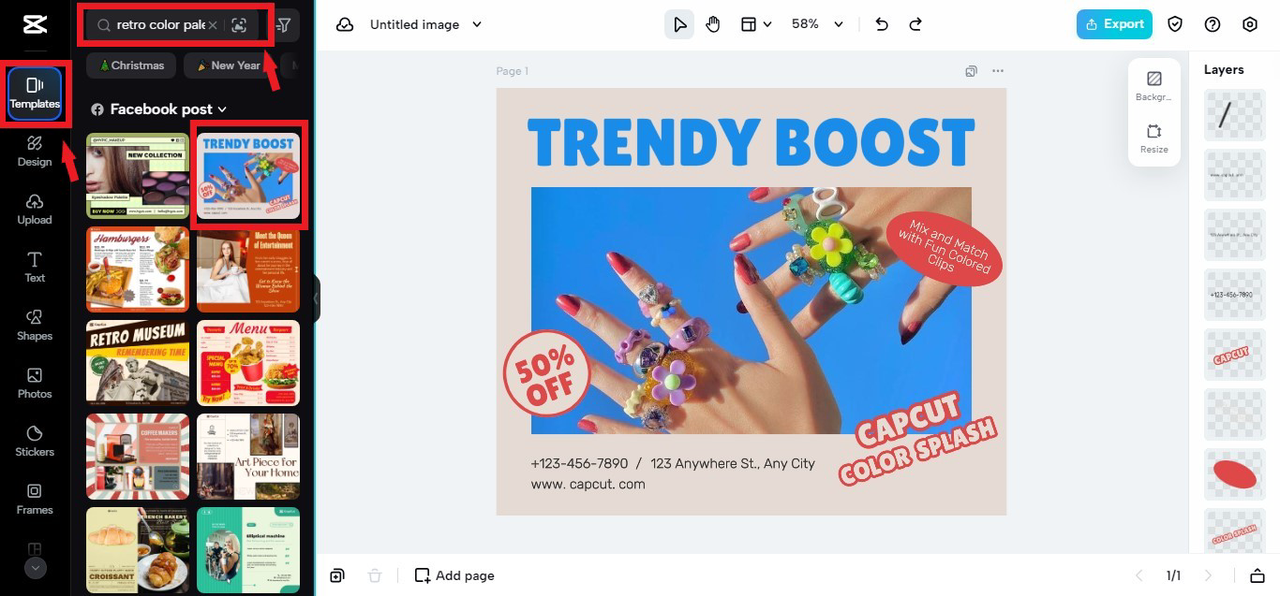Choose the Art Piece for Your Home template

(x=248, y=456)
